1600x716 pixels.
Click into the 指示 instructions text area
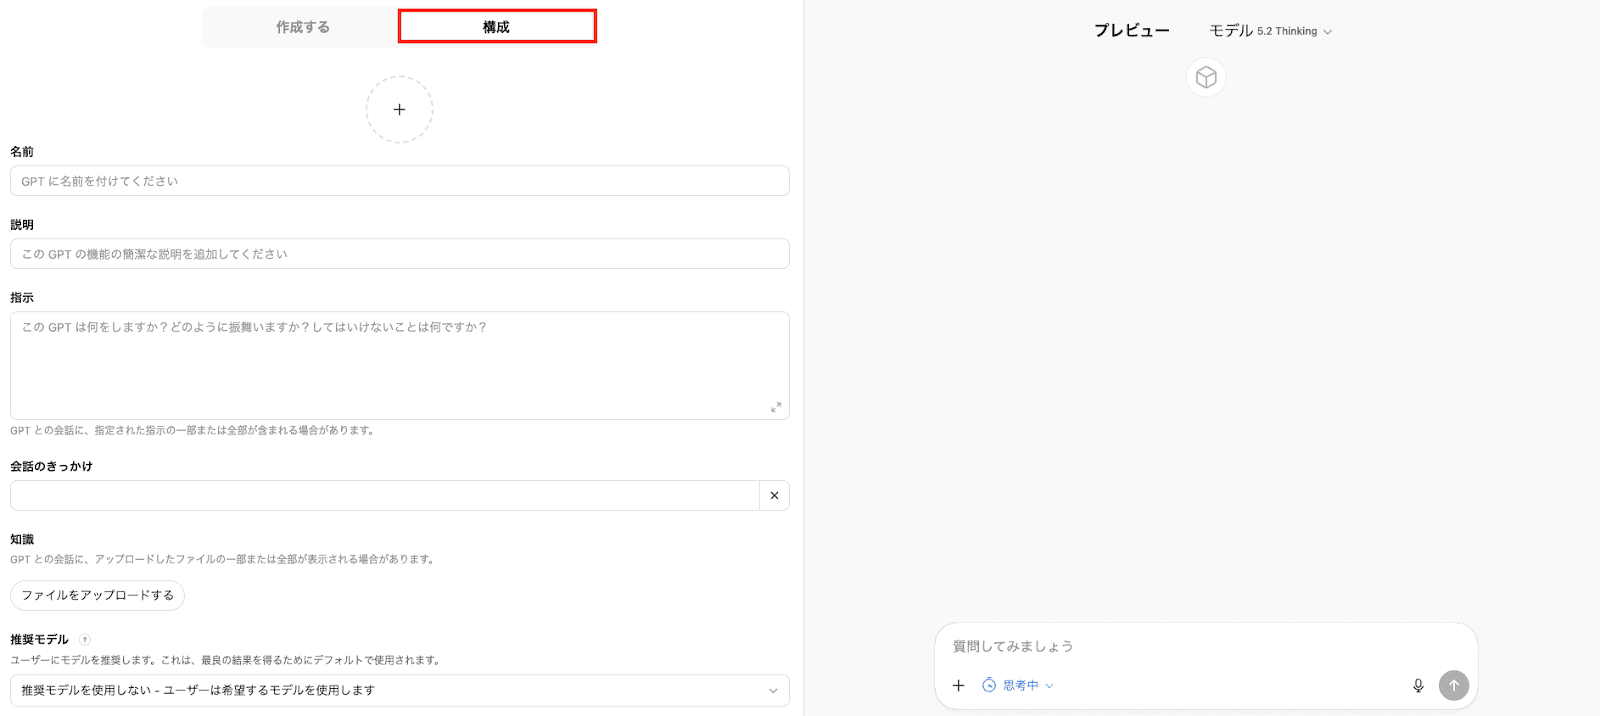pos(399,365)
